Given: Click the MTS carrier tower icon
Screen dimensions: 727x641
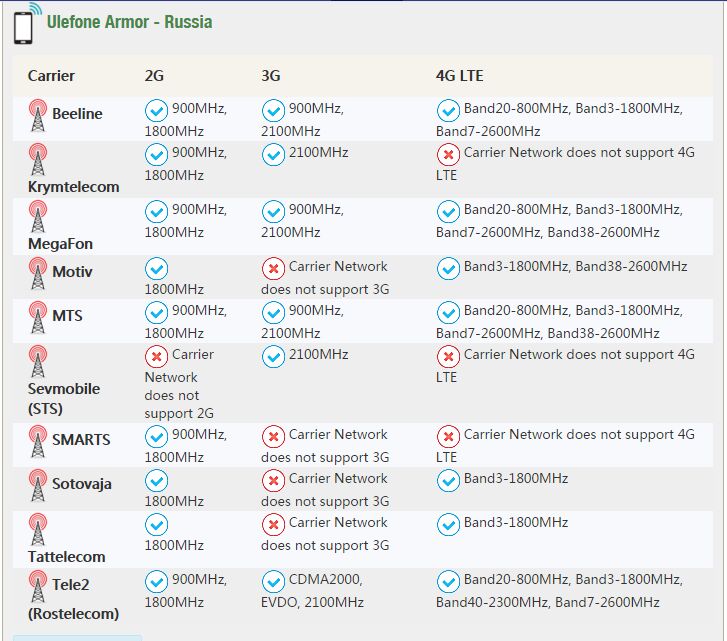Looking at the screenshot, I should [x=38, y=317].
